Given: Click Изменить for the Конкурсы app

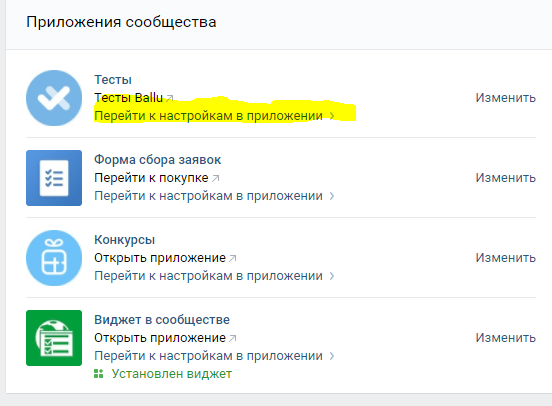Looking at the screenshot, I should 506,257.
